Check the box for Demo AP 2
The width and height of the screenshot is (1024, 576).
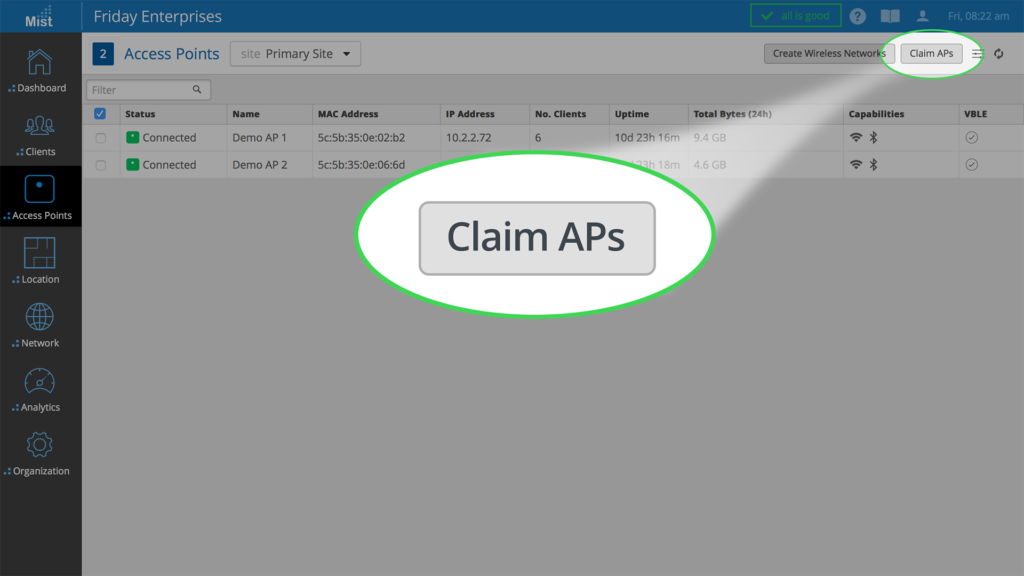[100, 165]
